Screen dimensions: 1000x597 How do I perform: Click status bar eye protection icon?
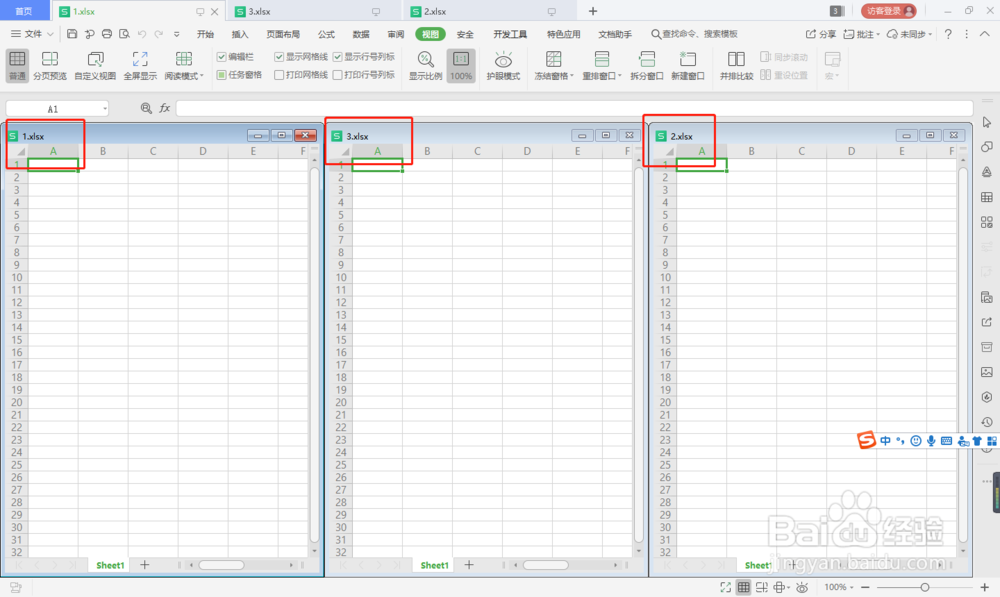802,587
